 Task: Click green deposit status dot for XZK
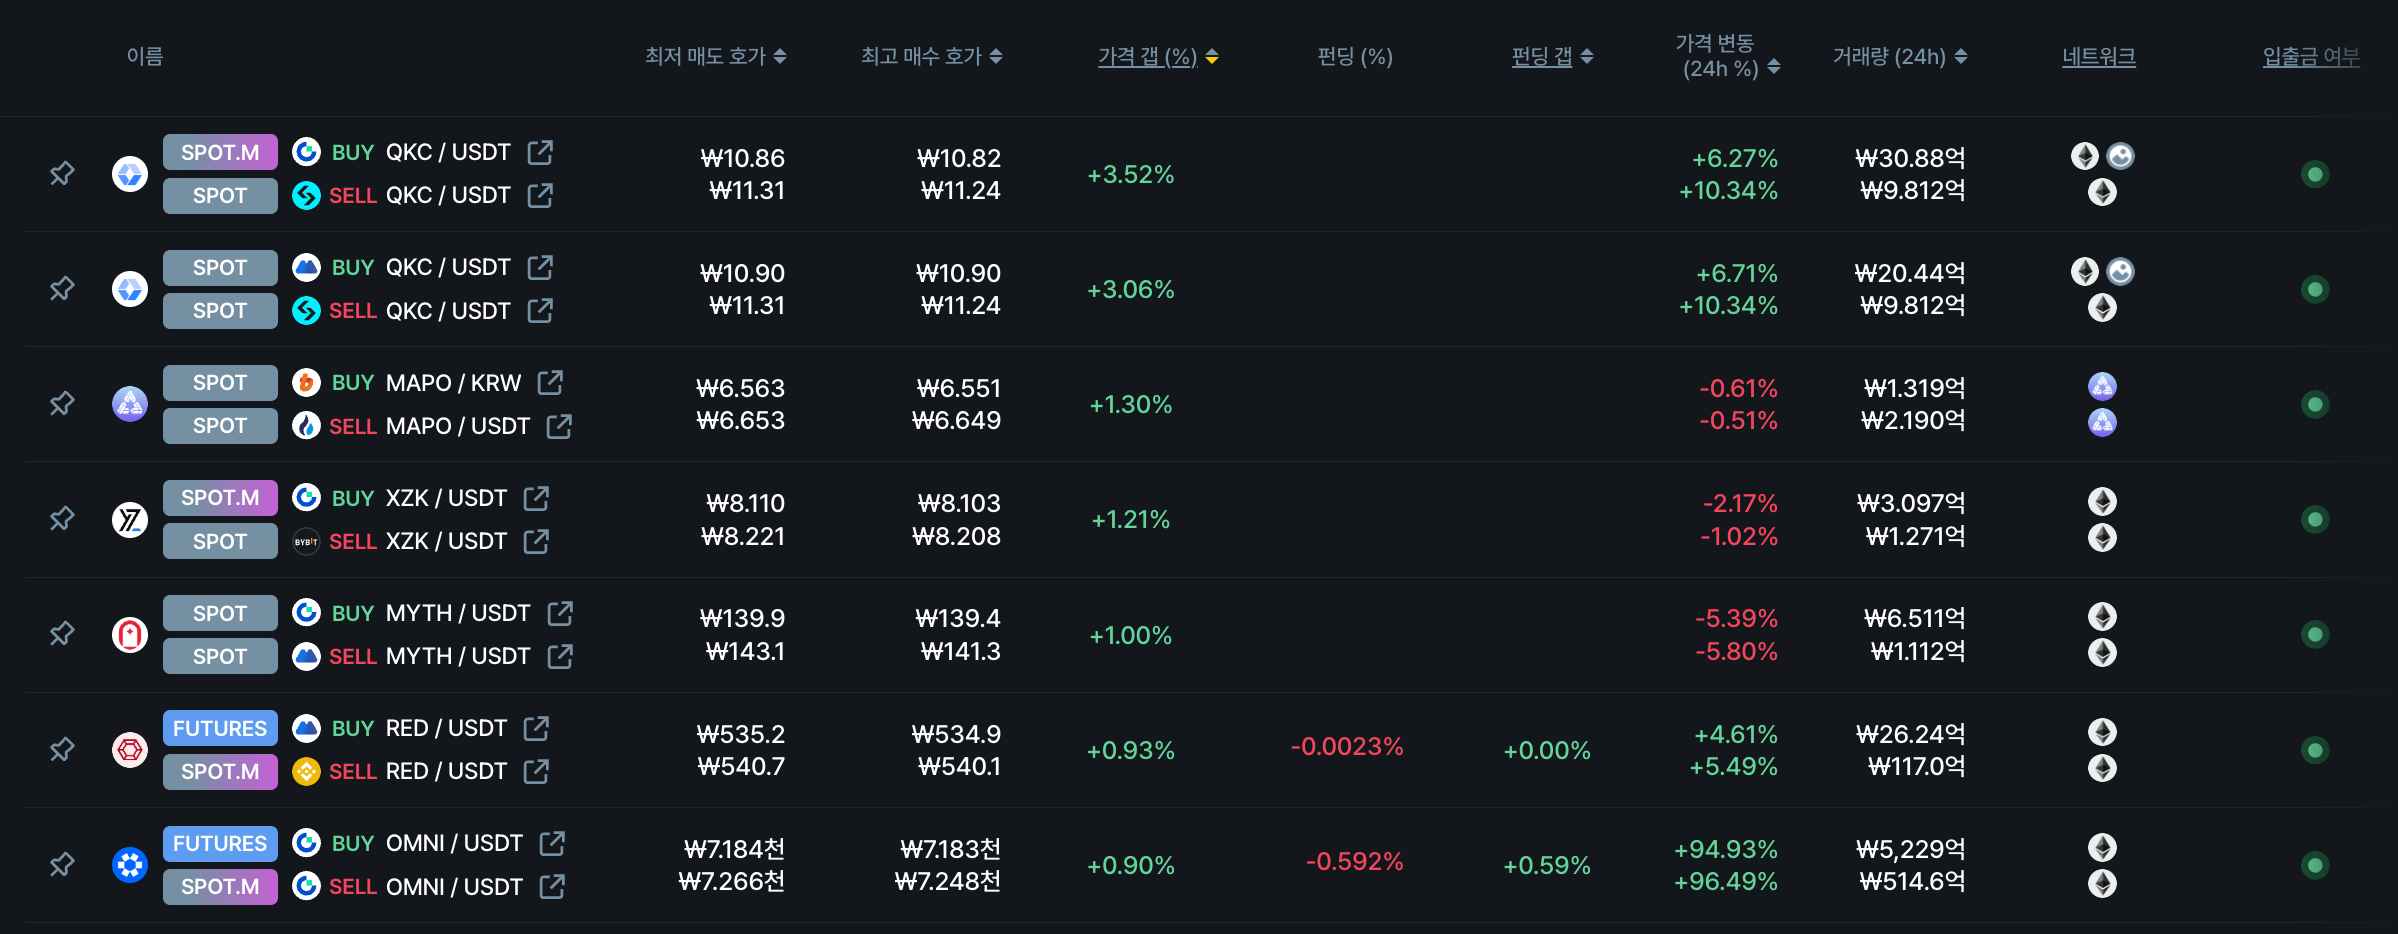pyautogui.click(x=2315, y=519)
